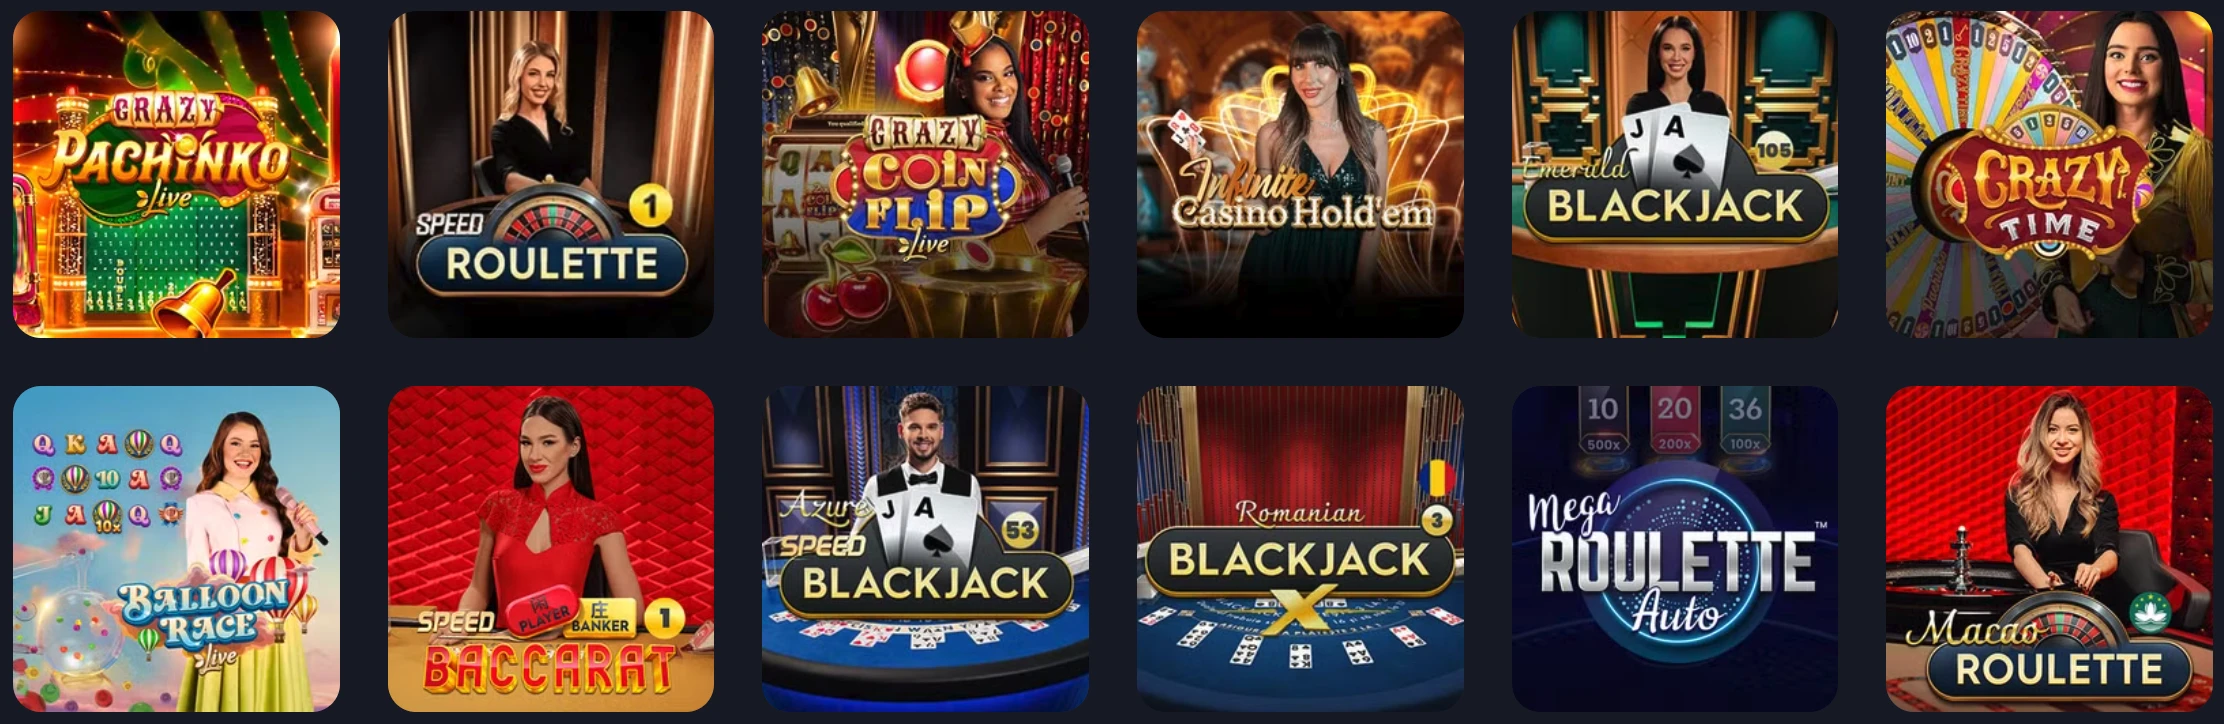The height and width of the screenshot is (724, 2224).
Task: Click the Romanian flag badge on Blackjack X
Action: (1436, 479)
